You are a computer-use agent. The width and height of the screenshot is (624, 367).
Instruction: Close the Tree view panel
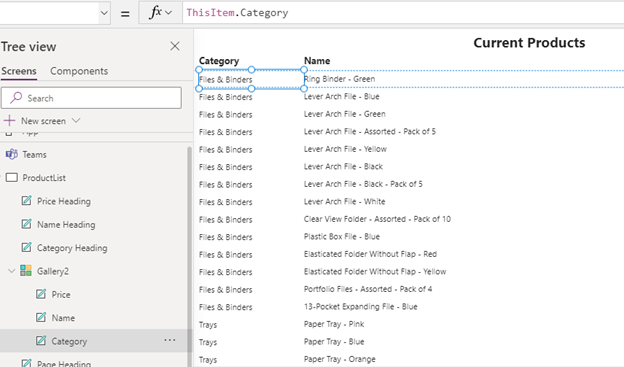(x=175, y=46)
